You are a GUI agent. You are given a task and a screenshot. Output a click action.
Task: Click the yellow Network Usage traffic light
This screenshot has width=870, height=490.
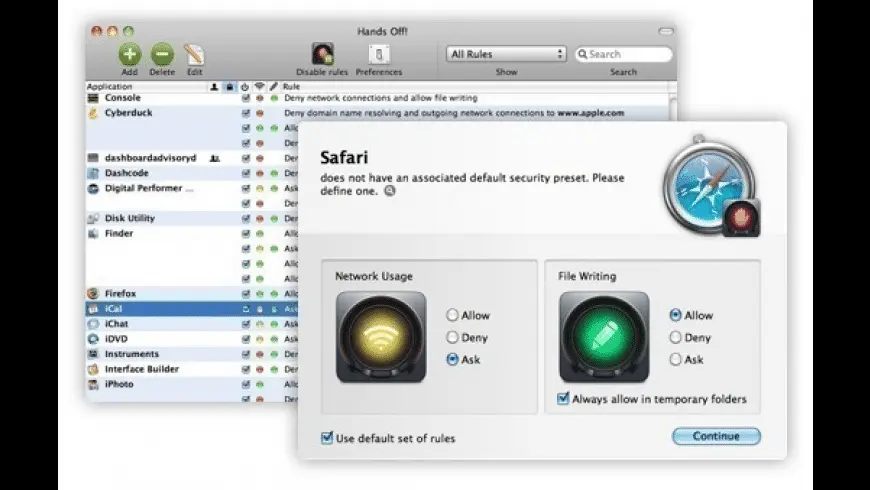[381, 337]
